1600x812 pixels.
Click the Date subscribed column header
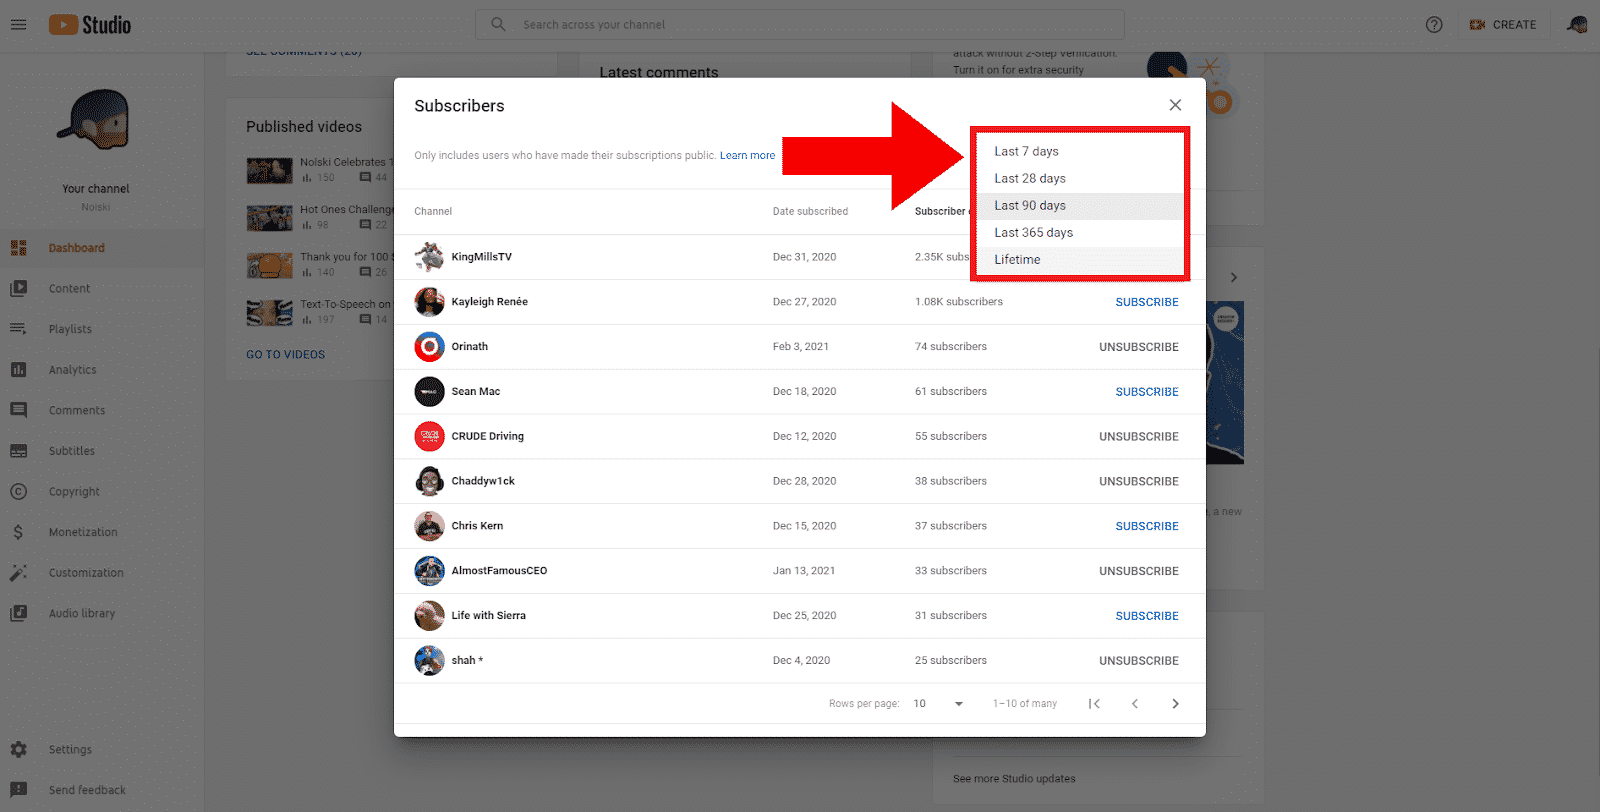tap(810, 211)
